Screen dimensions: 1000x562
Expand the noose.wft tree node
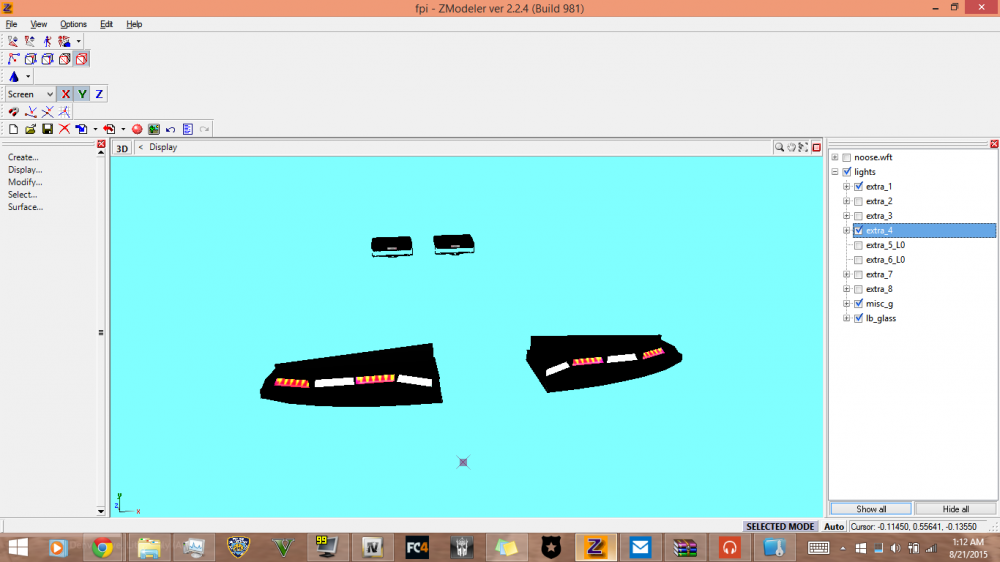coord(835,158)
